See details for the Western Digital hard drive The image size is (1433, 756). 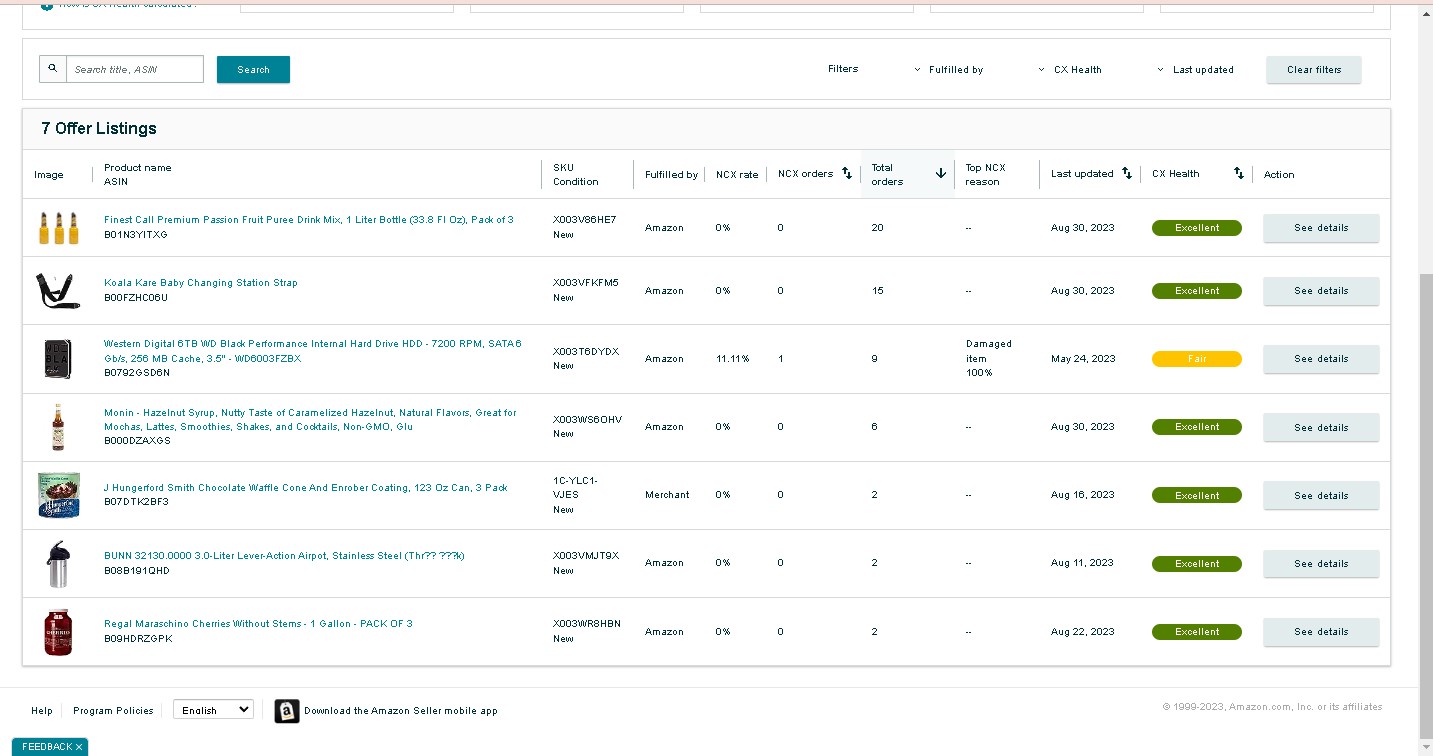1321,359
